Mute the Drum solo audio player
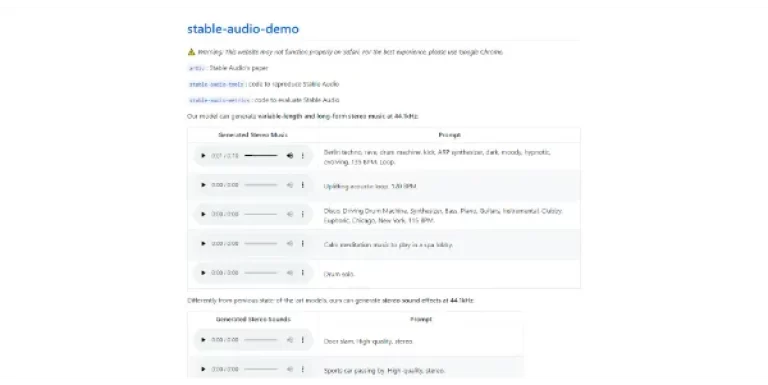This screenshot has height=385, width=768. click(x=290, y=273)
